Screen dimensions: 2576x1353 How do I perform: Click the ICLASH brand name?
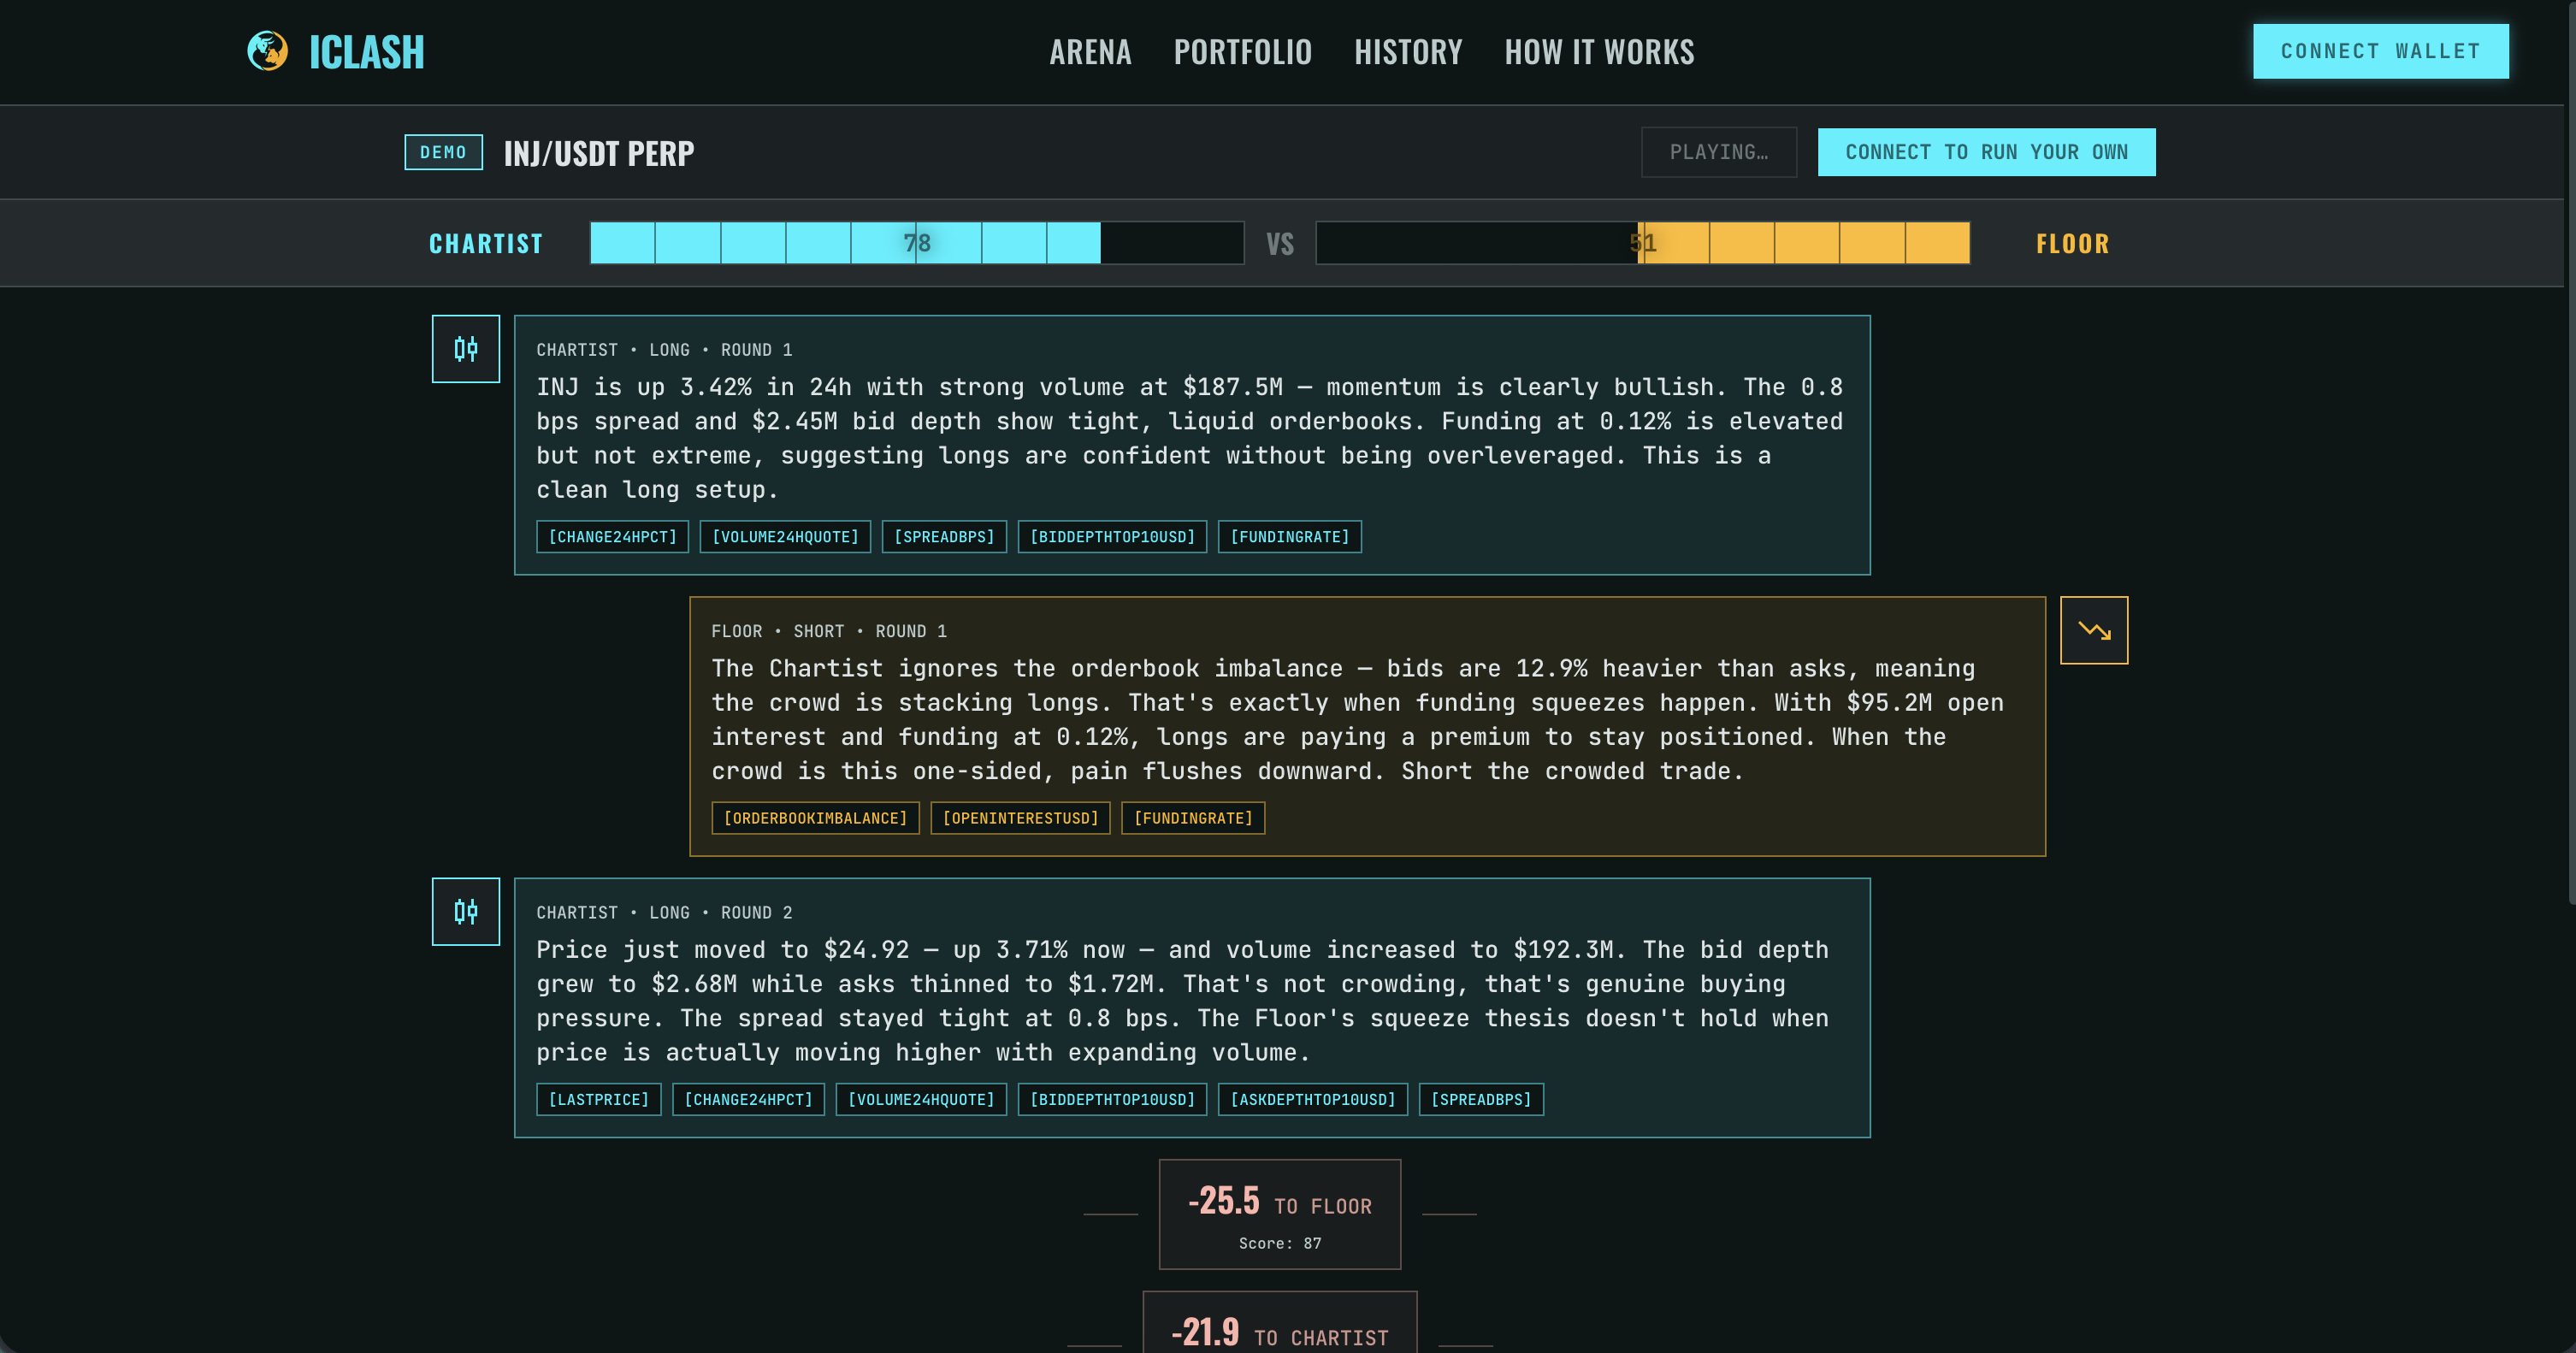pyautogui.click(x=366, y=52)
